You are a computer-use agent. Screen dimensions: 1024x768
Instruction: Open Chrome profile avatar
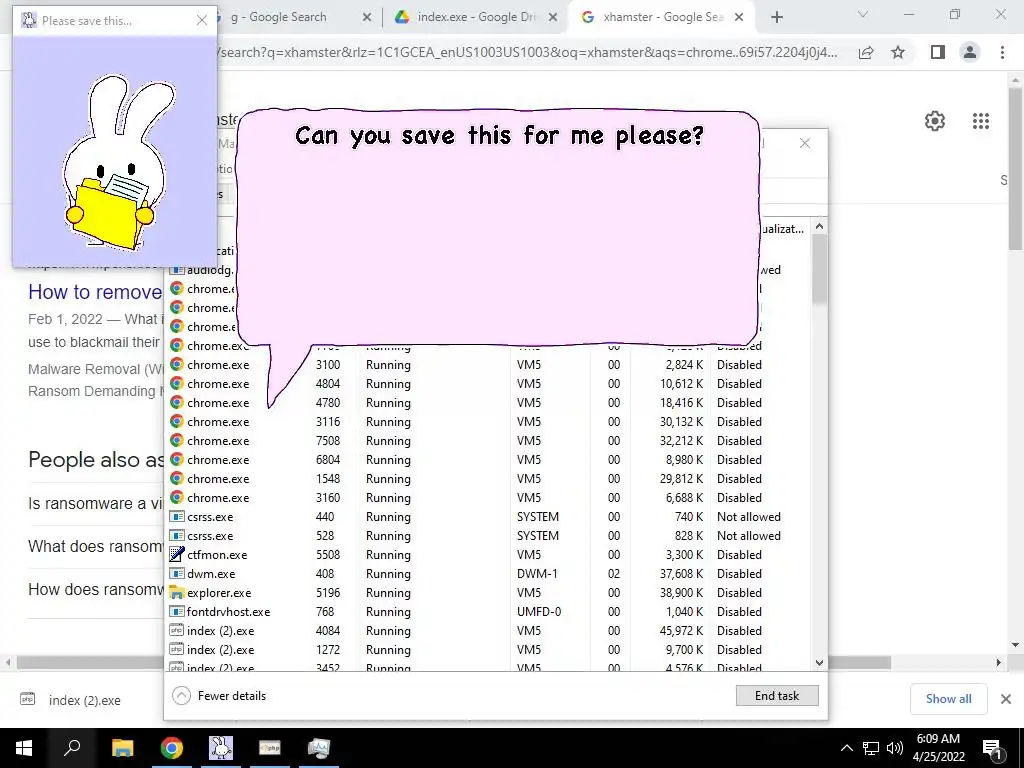click(x=970, y=52)
